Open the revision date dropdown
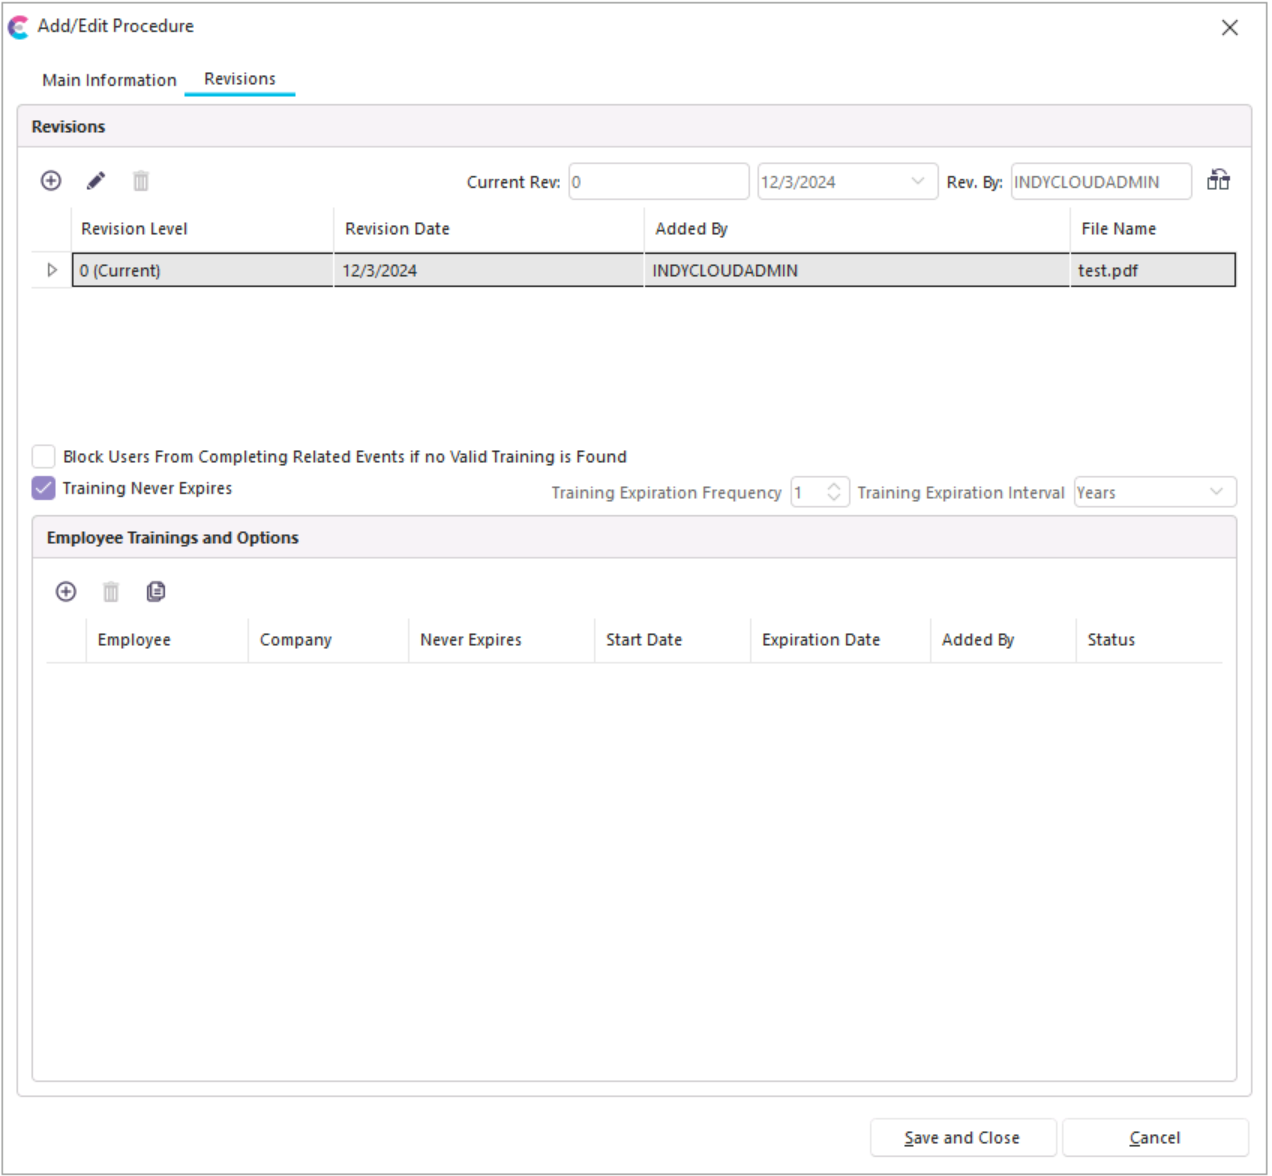 click(917, 182)
